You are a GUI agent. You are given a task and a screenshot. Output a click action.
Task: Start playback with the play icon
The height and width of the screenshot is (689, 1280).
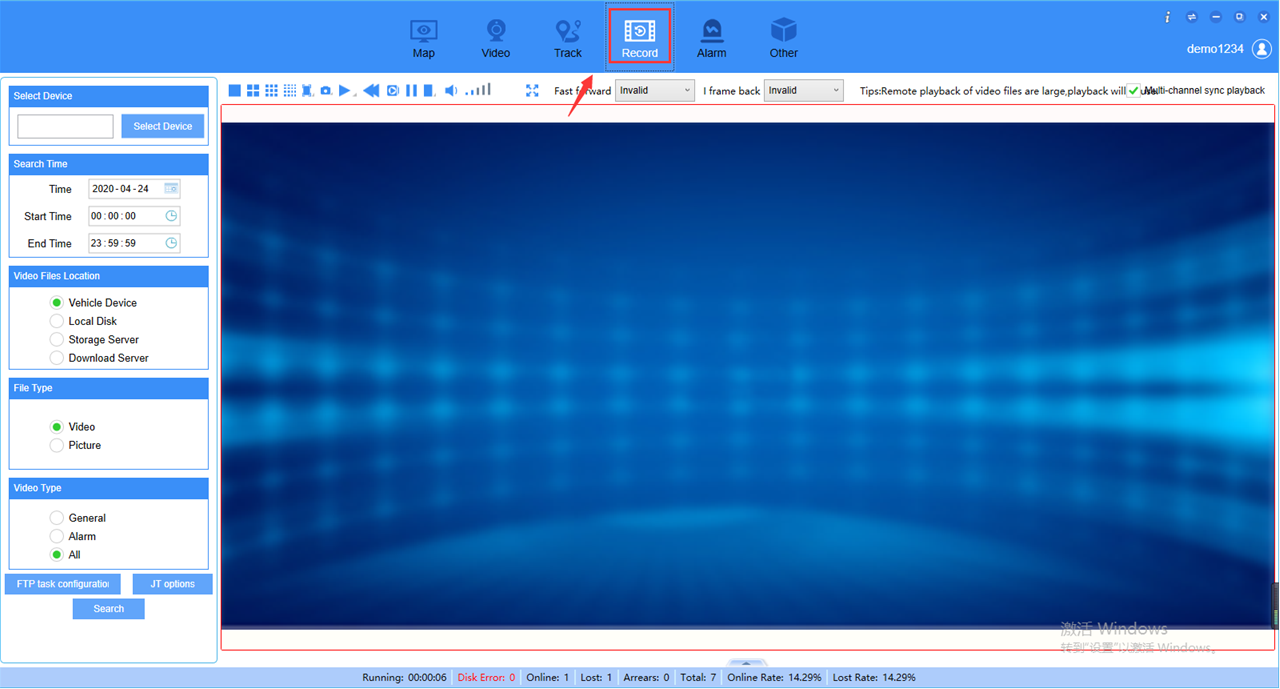pyautogui.click(x=345, y=91)
